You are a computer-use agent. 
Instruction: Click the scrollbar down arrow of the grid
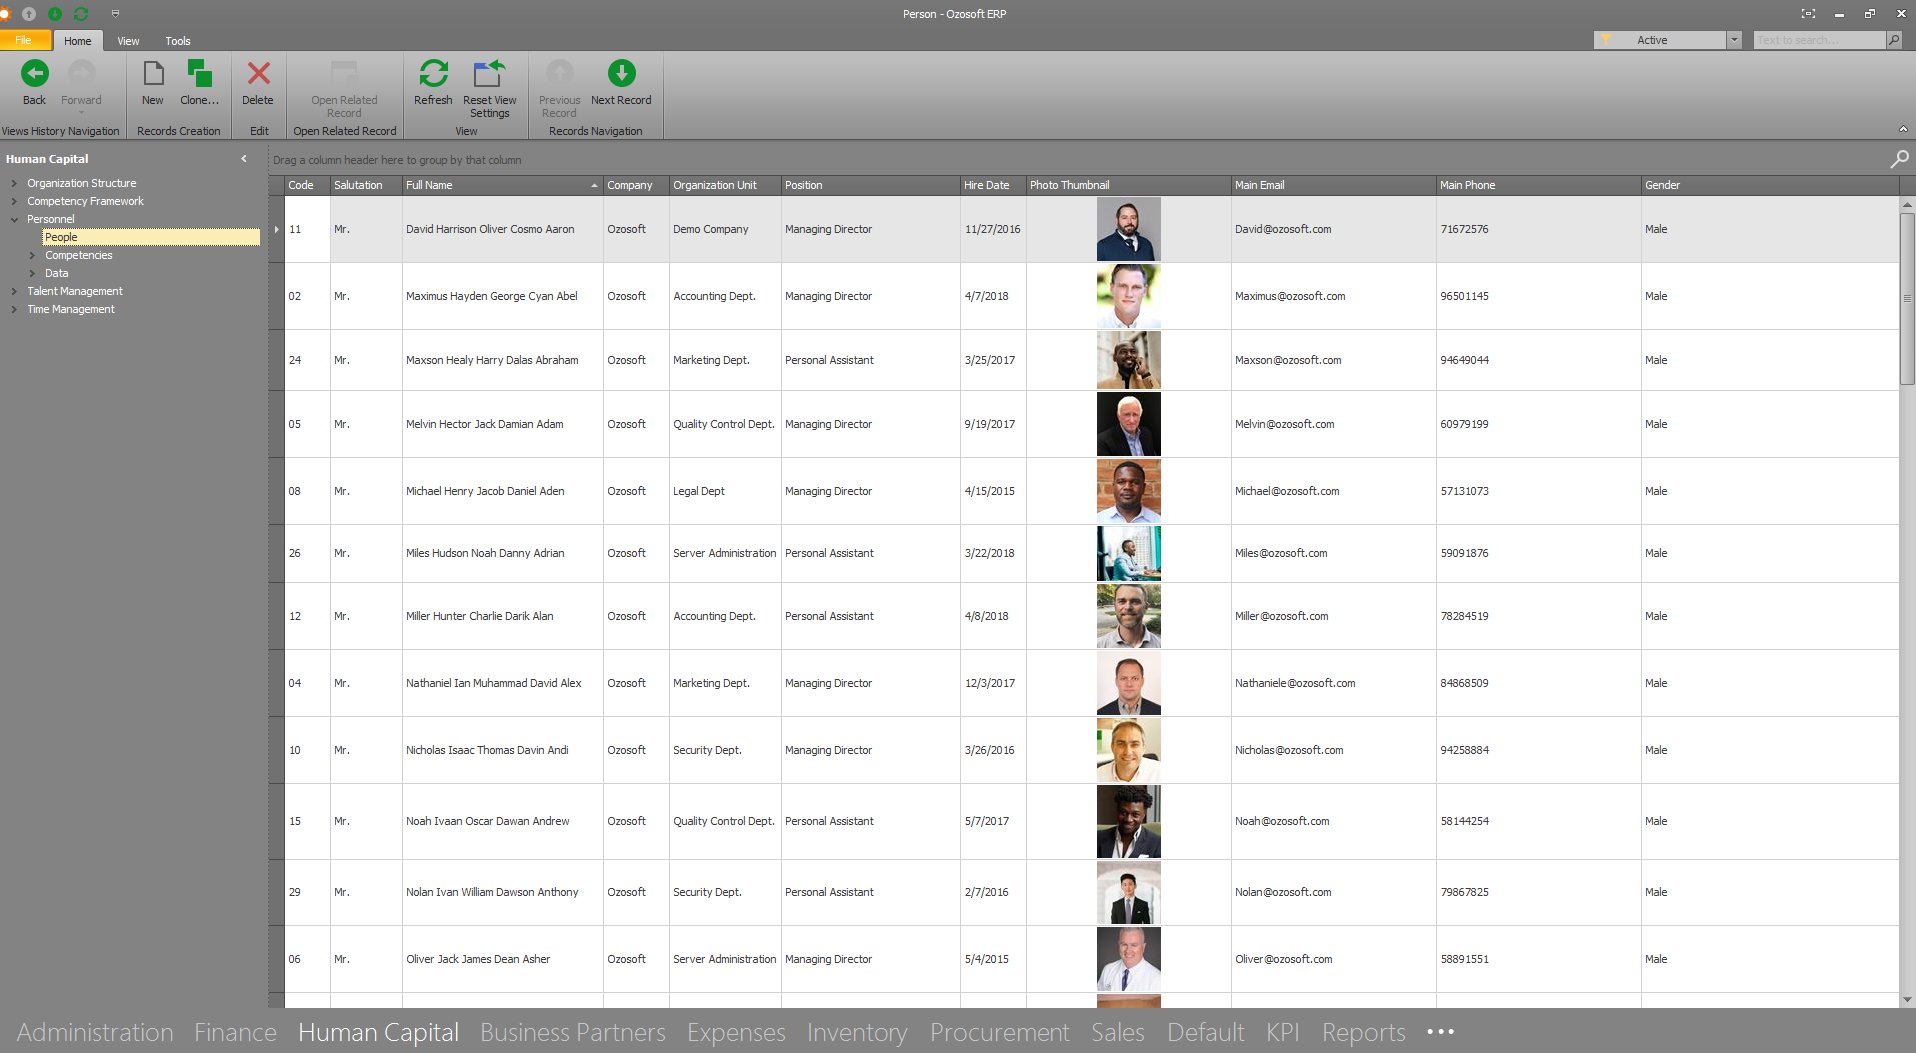click(1907, 999)
